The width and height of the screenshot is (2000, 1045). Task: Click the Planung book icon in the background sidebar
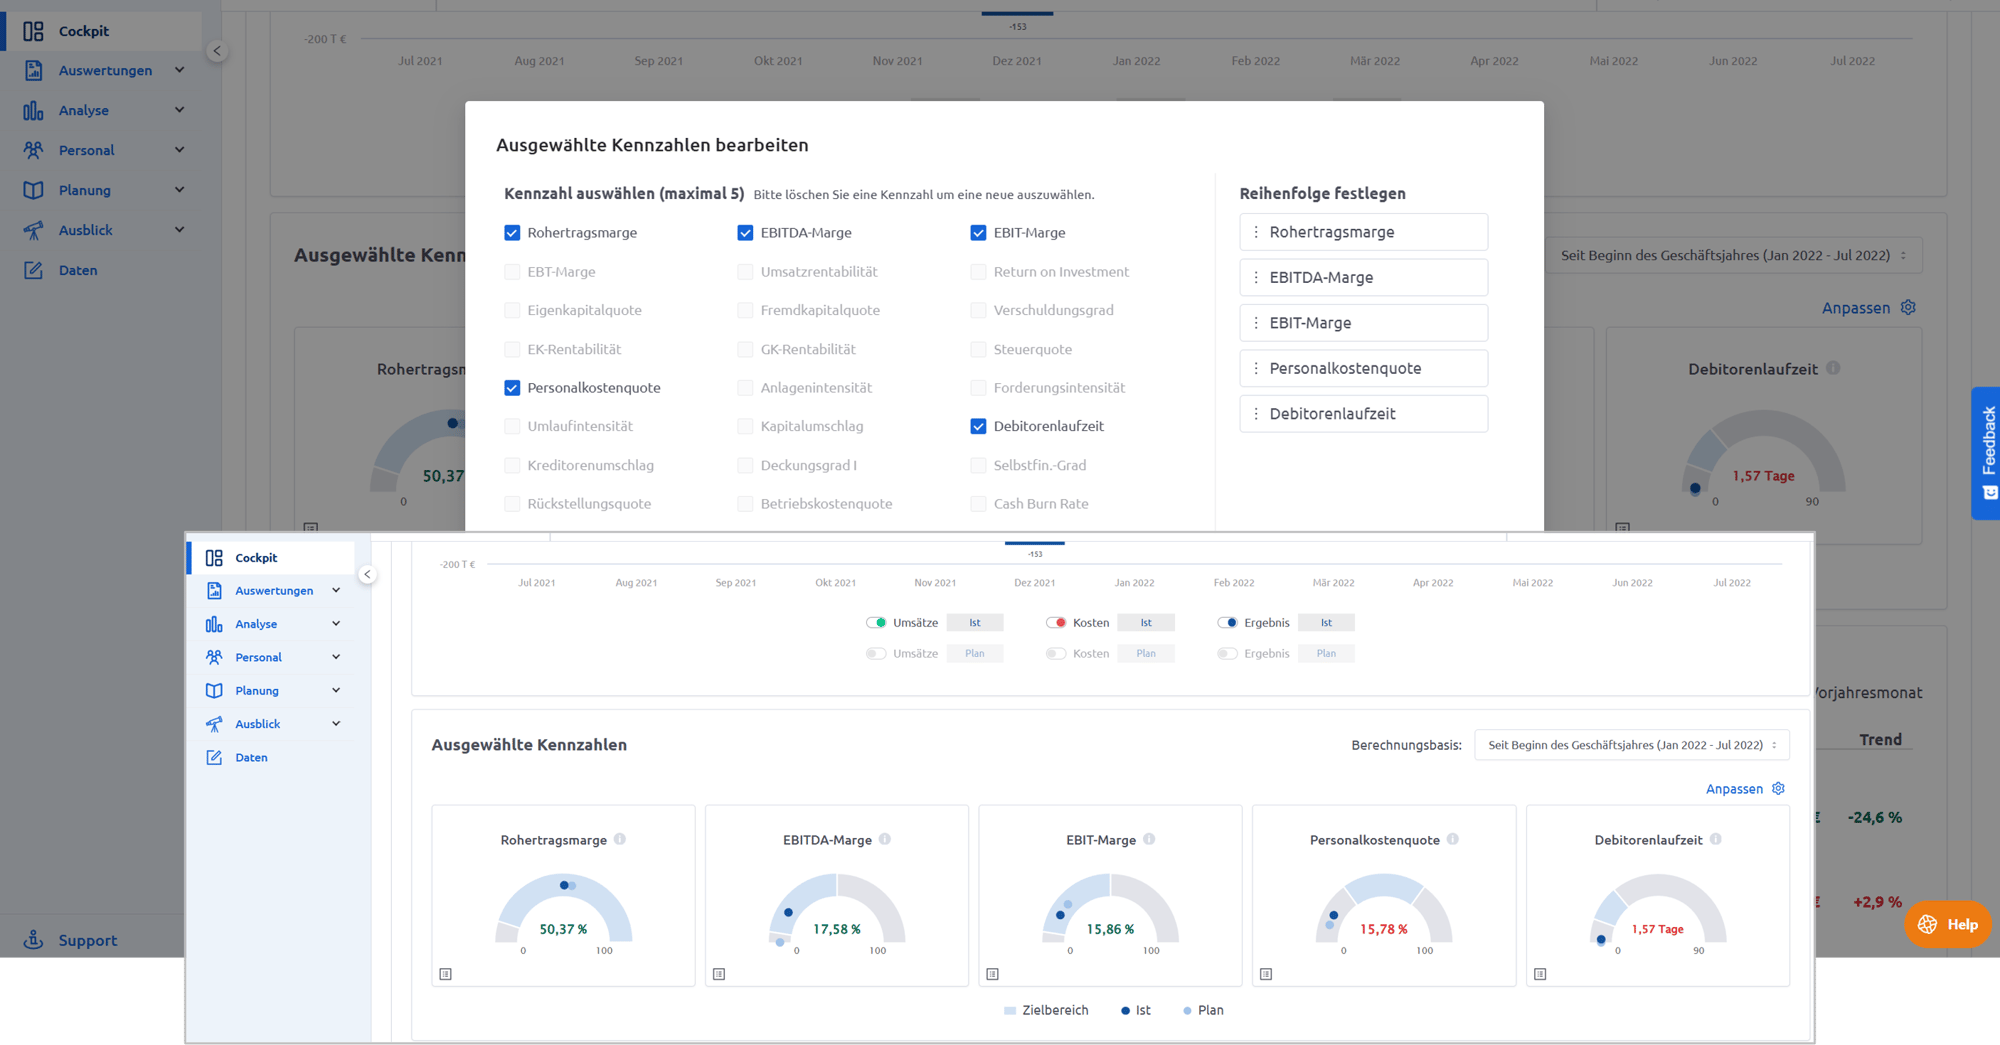(33, 190)
